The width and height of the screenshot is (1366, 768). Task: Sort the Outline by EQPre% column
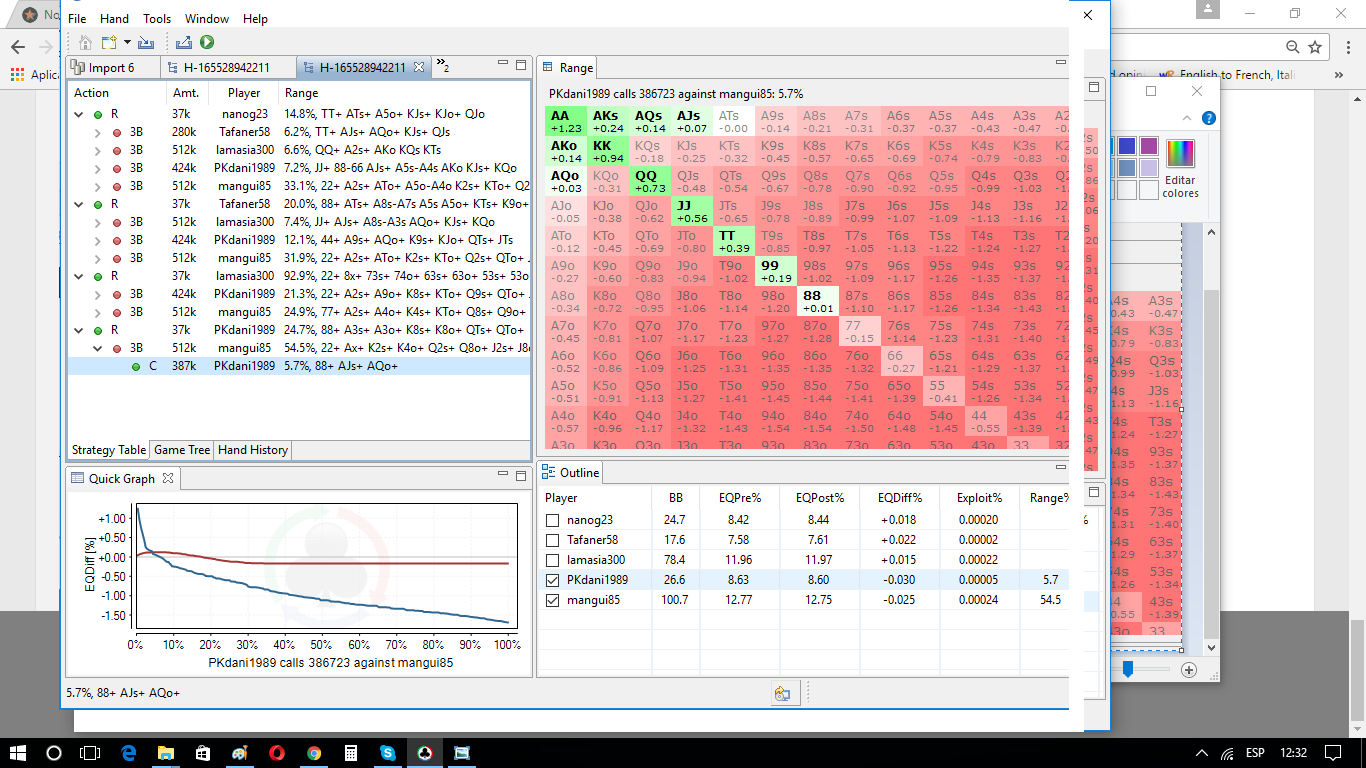pyautogui.click(x=740, y=497)
